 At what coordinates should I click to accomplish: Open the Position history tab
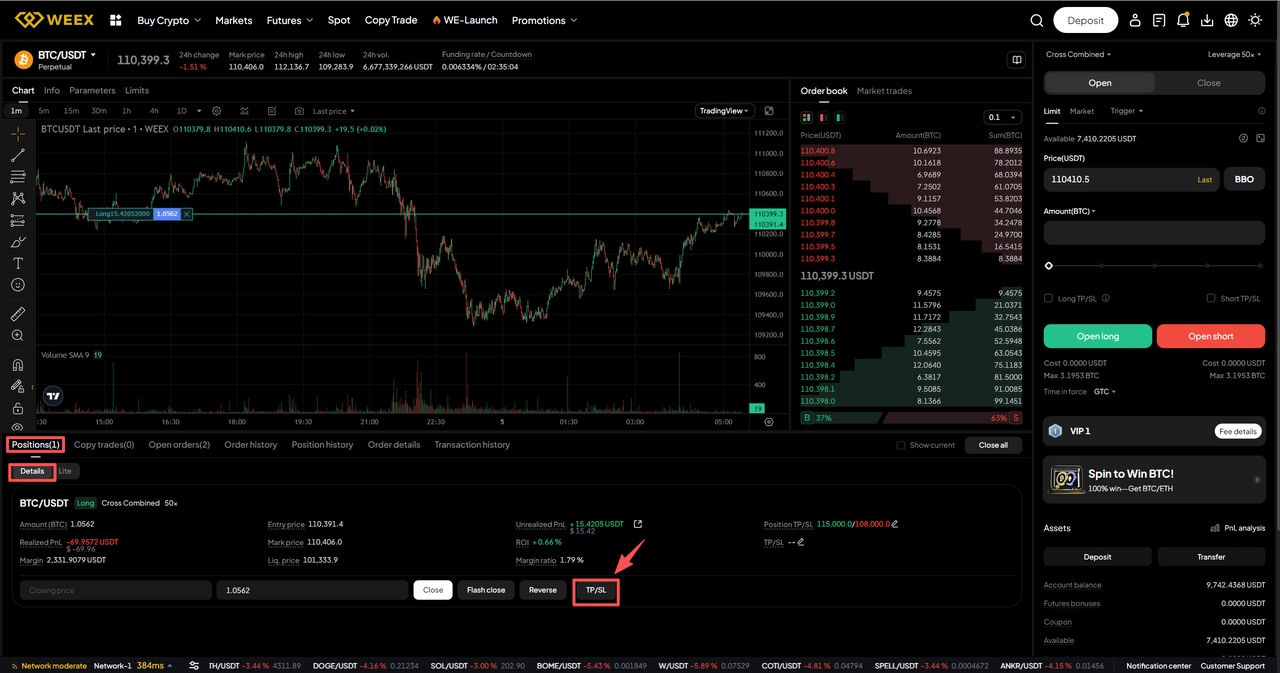(322, 445)
